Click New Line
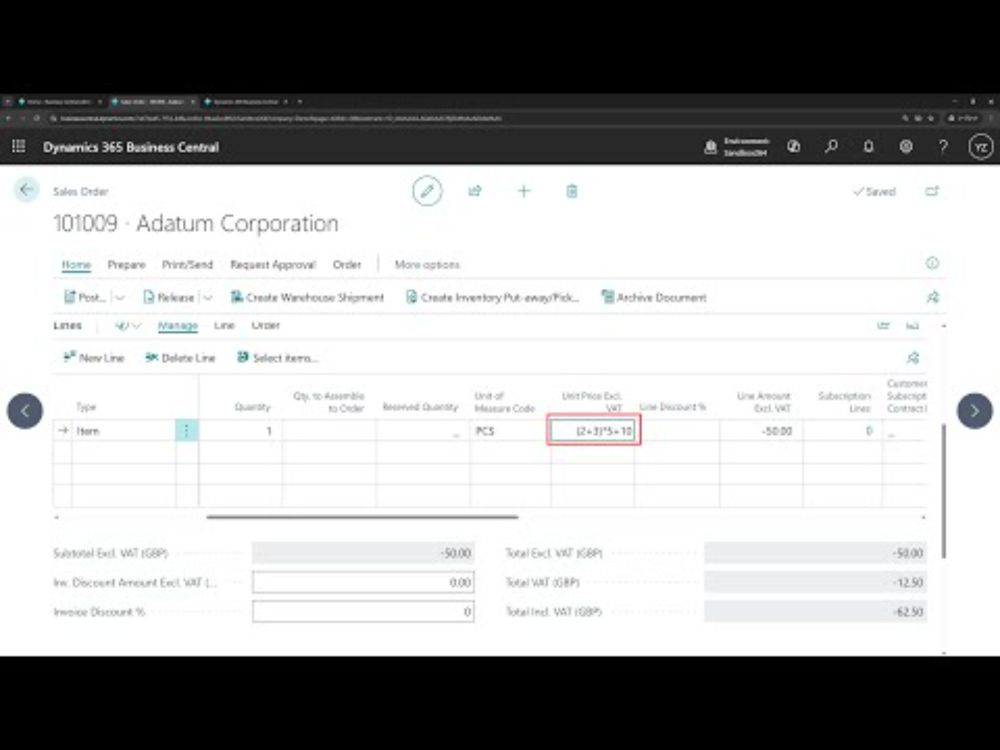Viewport: 1000px width, 750px height. 94,358
